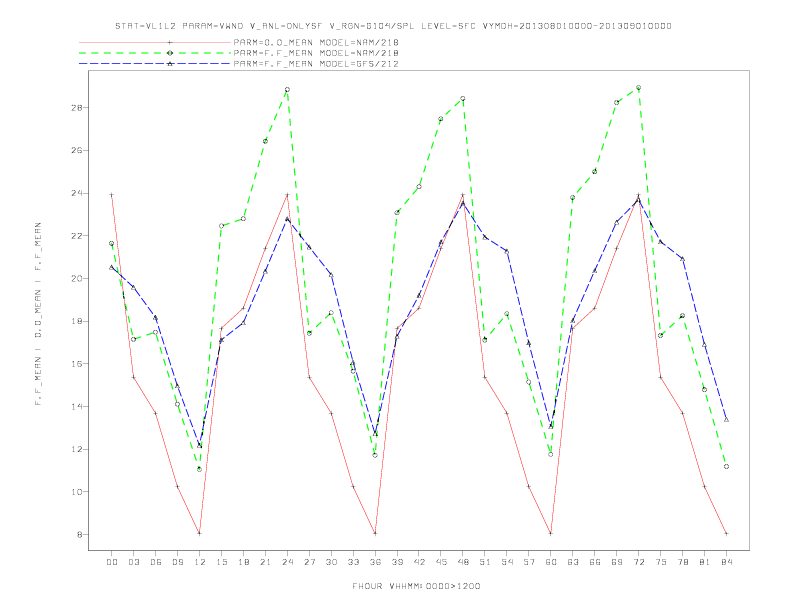Click y-axis tick label 8
792x612 pixels.
tap(80, 535)
